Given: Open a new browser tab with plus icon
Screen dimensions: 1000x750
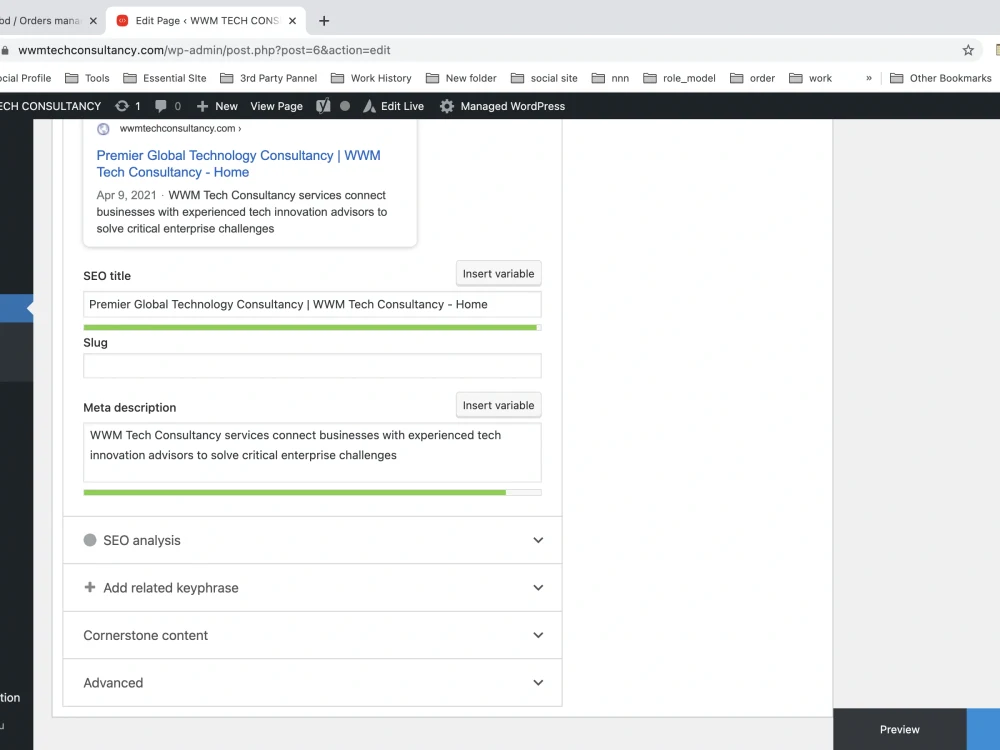Looking at the screenshot, I should [x=324, y=21].
